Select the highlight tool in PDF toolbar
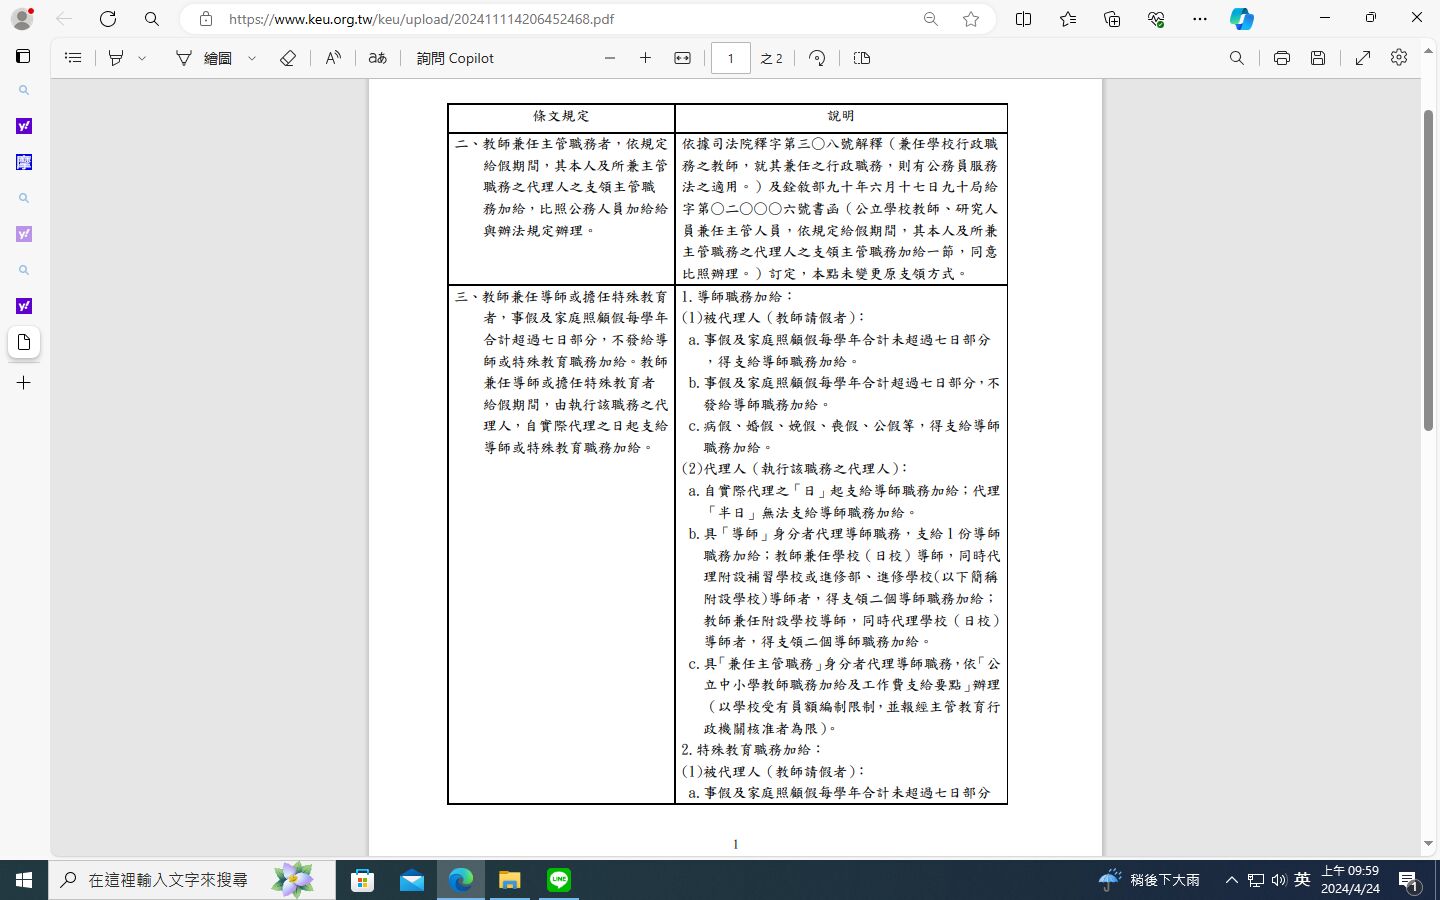The width and height of the screenshot is (1440, 900). pyautogui.click(x=116, y=58)
